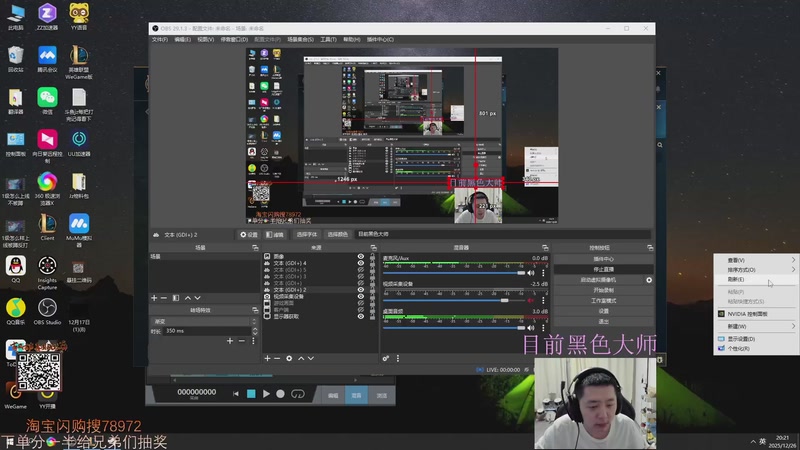Pop out the 控制按钮 dock panel

[650, 248]
